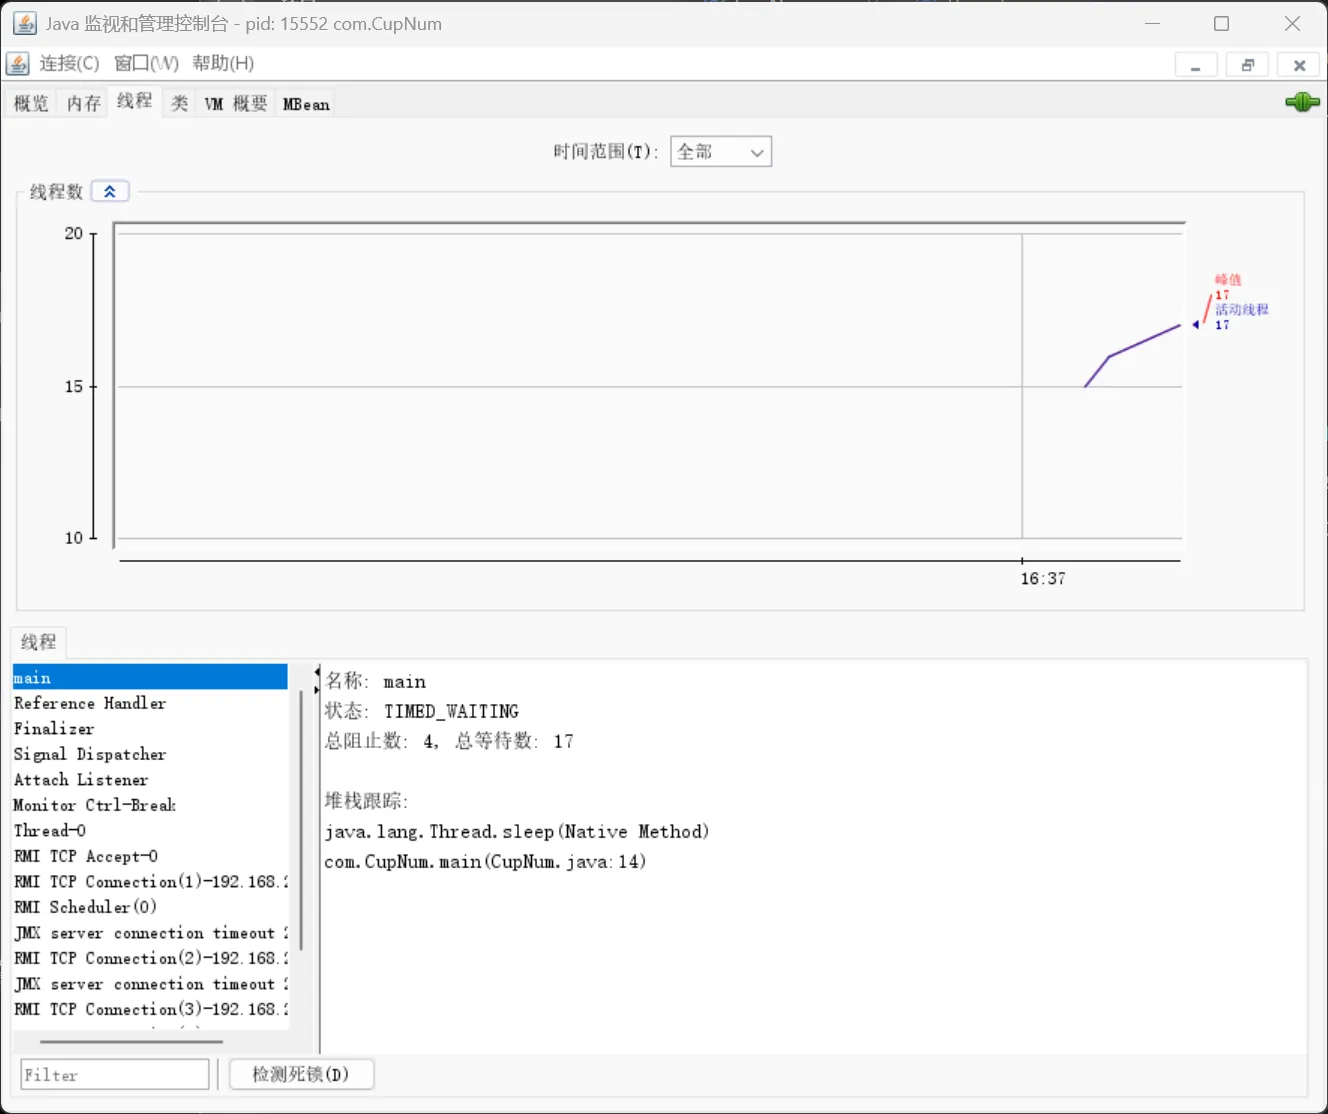The image size is (1328, 1114).
Task: Click the 检测死锁 button
Action: click(301, 1074)
